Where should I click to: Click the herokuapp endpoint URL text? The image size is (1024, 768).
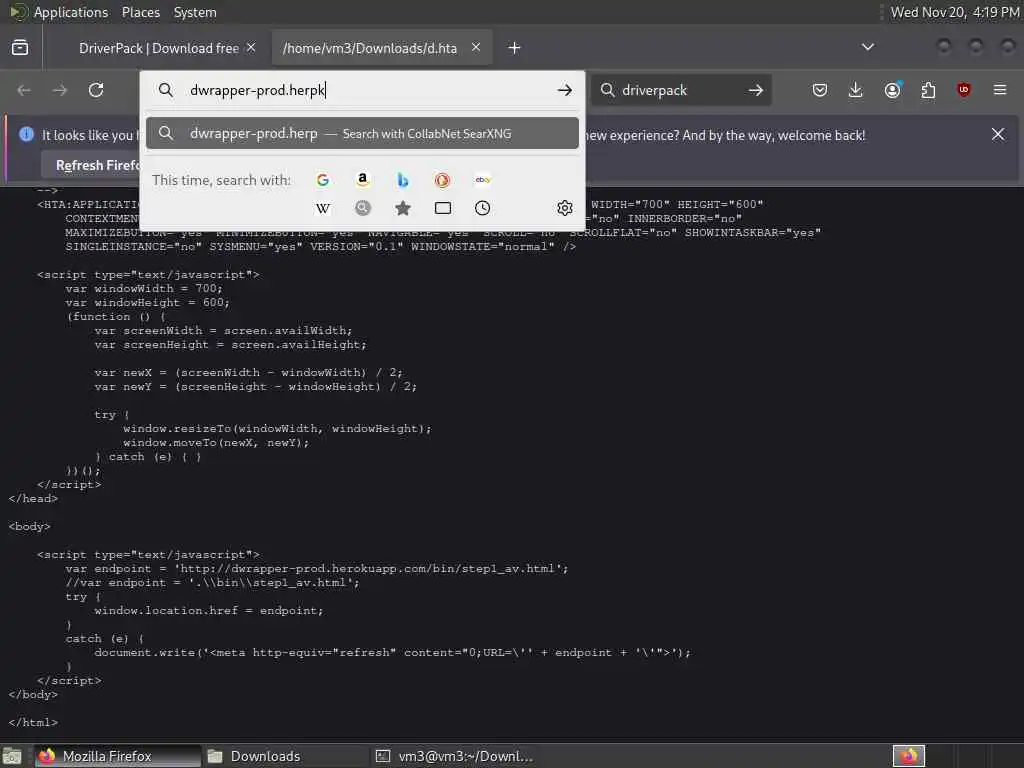371,569
